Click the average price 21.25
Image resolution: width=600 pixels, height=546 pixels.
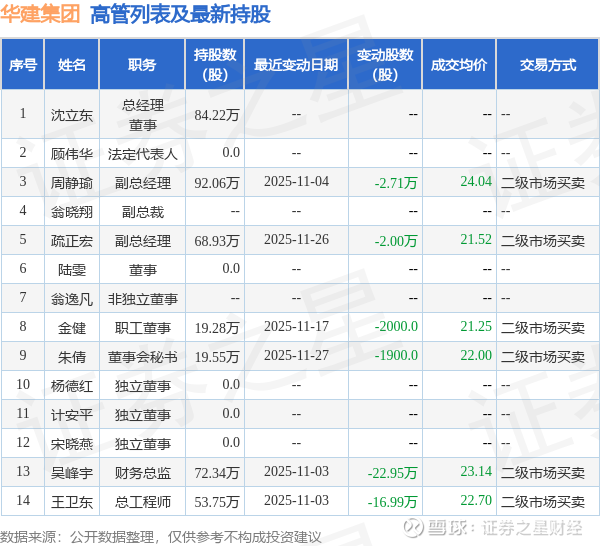pyautogui.click(x=476, y=326)
